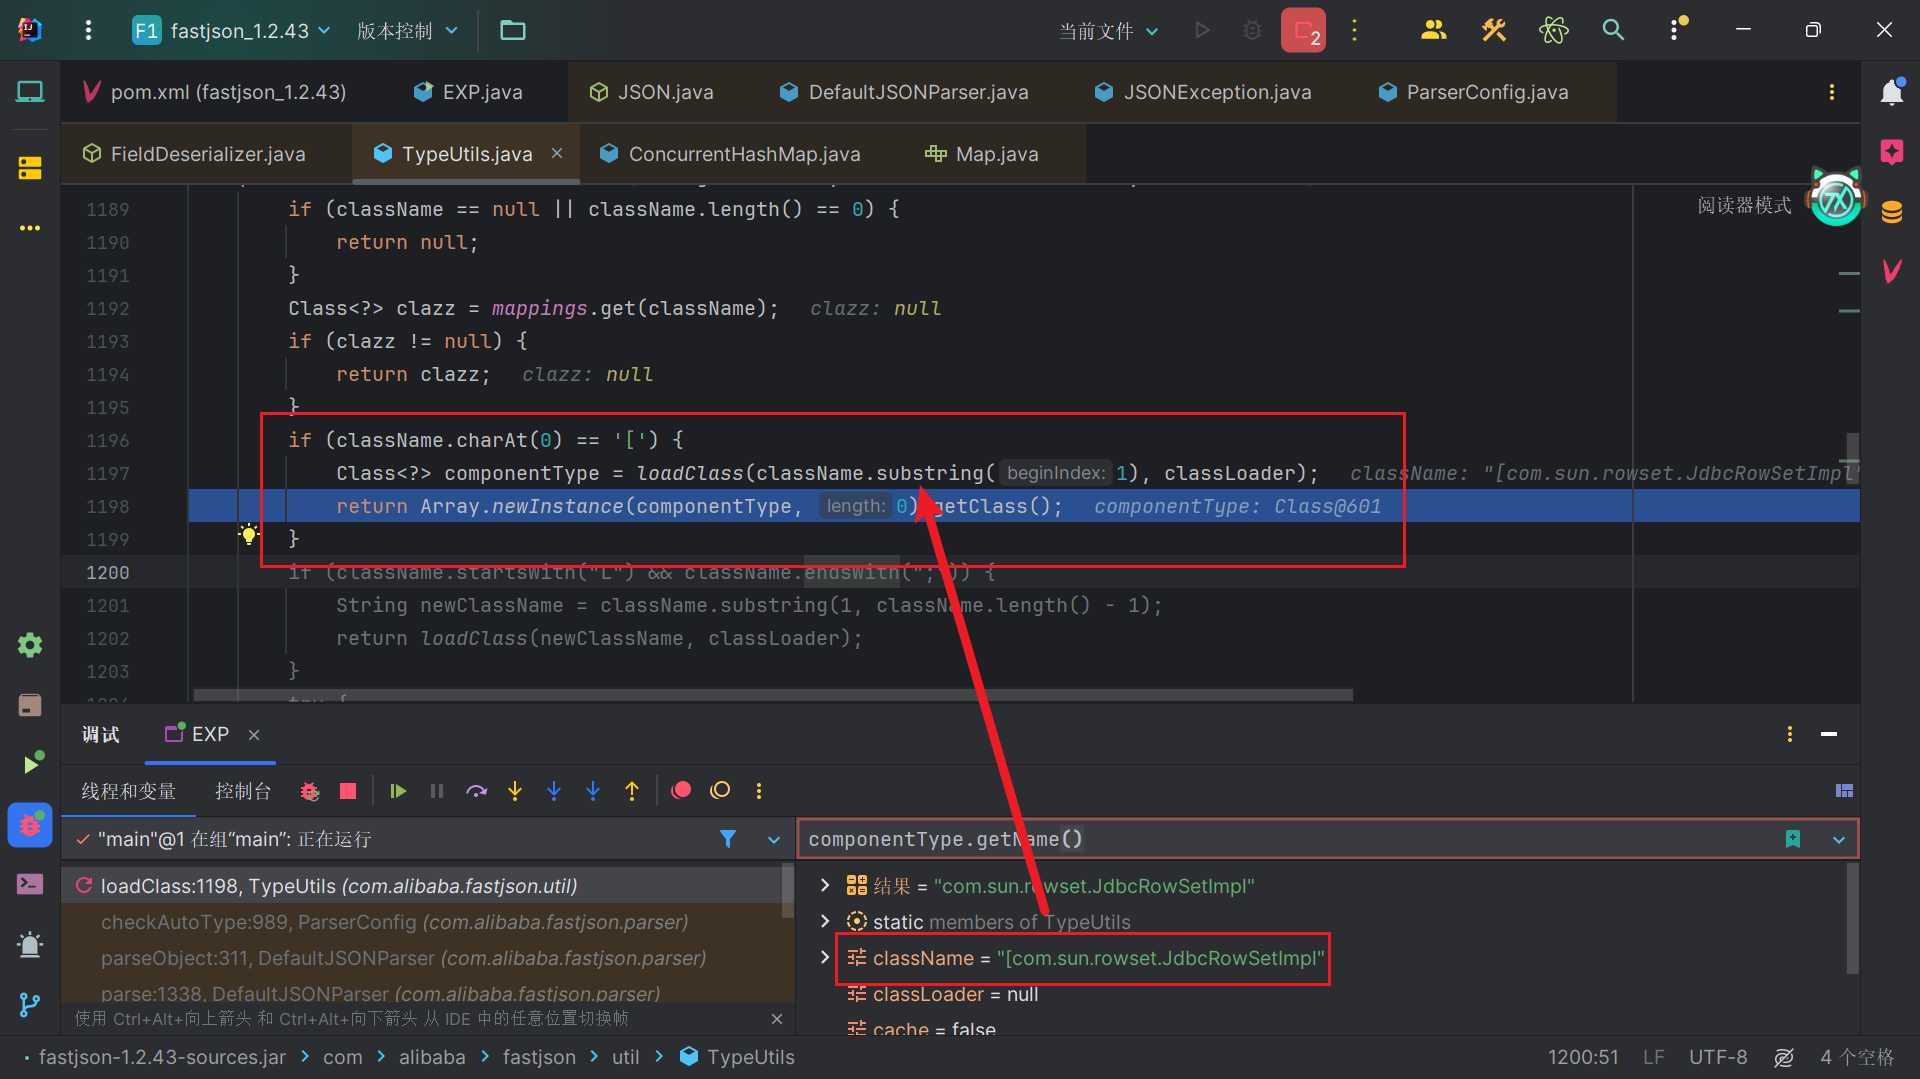
Task: Select the Console tab
Action: tap(243, 791)
